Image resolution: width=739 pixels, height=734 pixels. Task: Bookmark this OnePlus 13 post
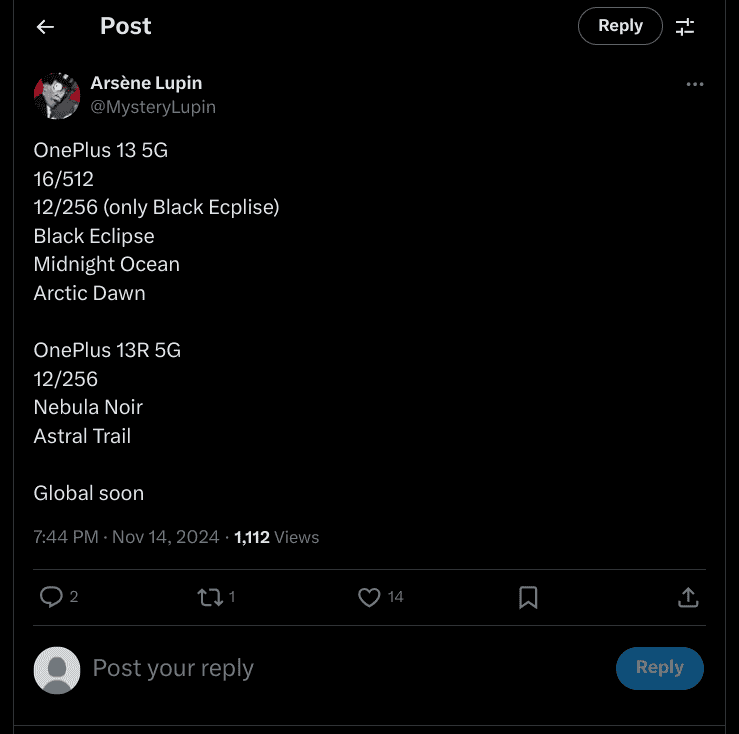point(528,597)
